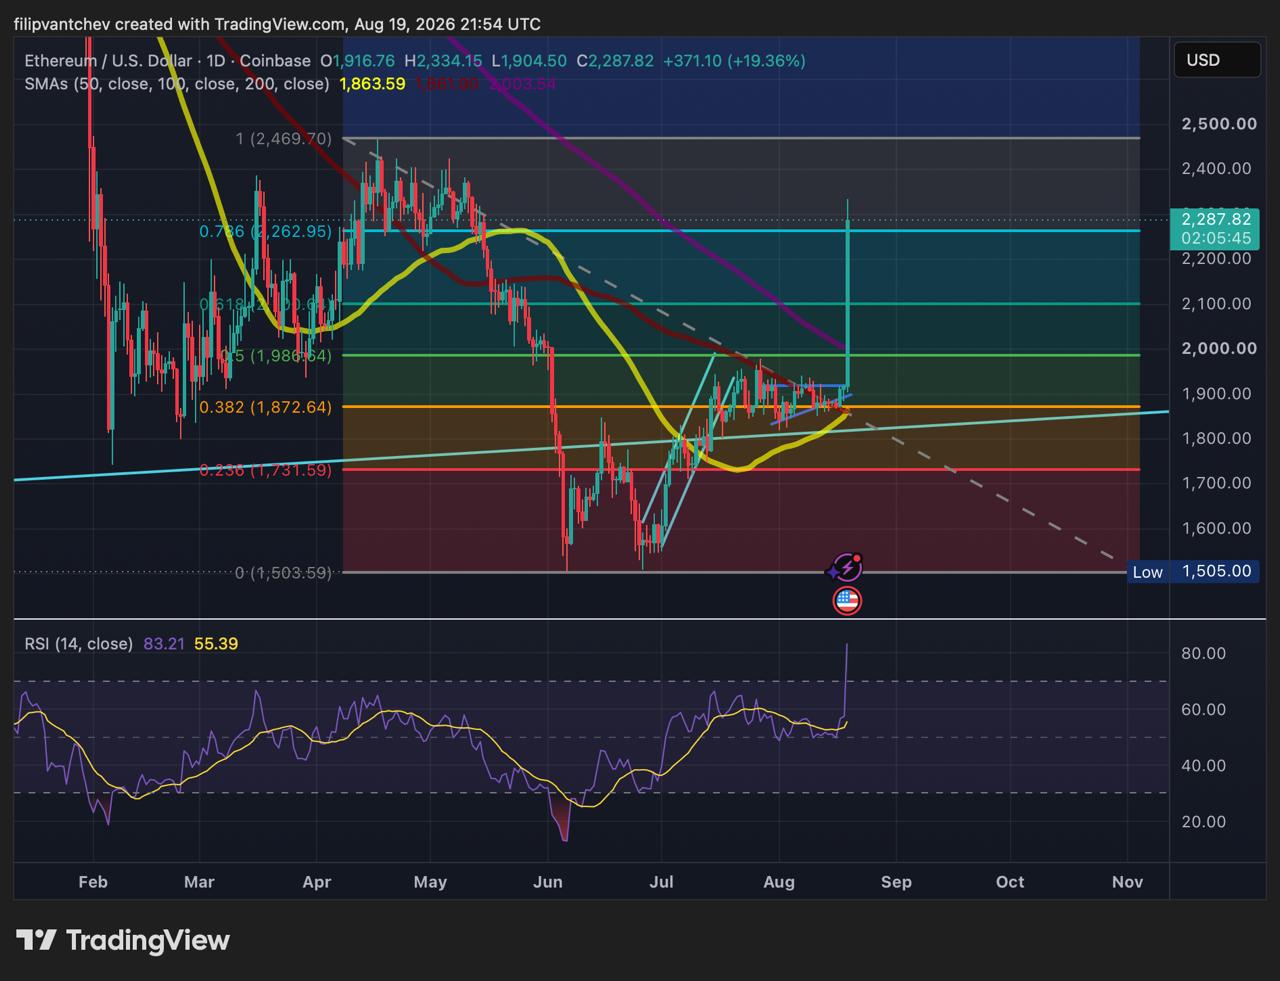Click the RSI 60.00 axis label
The width and height of the screenshot is (1280, 981).
pyautogui.click(x=1203, y=709)
